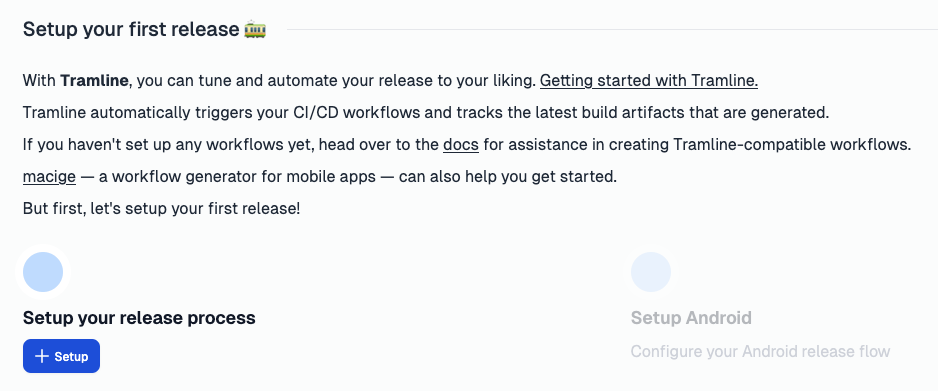
Task: Click the plus icon inside Setup button
Action: tap(42, 356)
